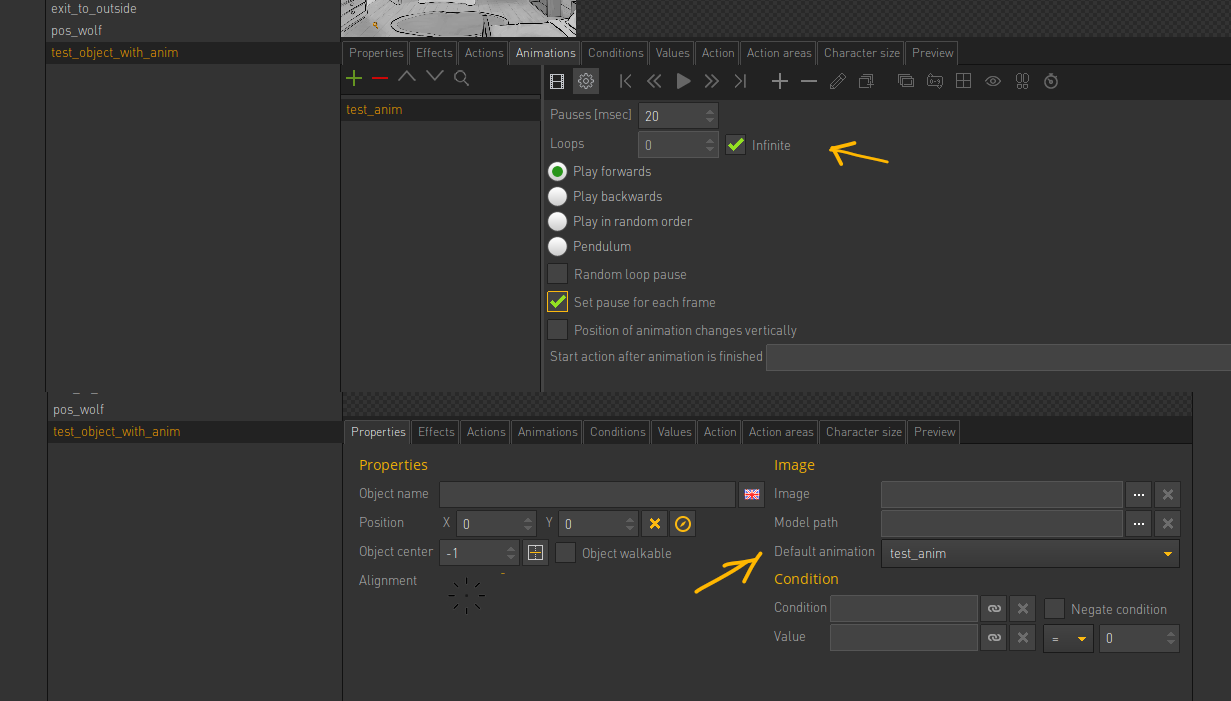Click the green plus to add an animation
Image resolution: width=1231 pixels, height=701 pixels.
click(x=353, y=78)
